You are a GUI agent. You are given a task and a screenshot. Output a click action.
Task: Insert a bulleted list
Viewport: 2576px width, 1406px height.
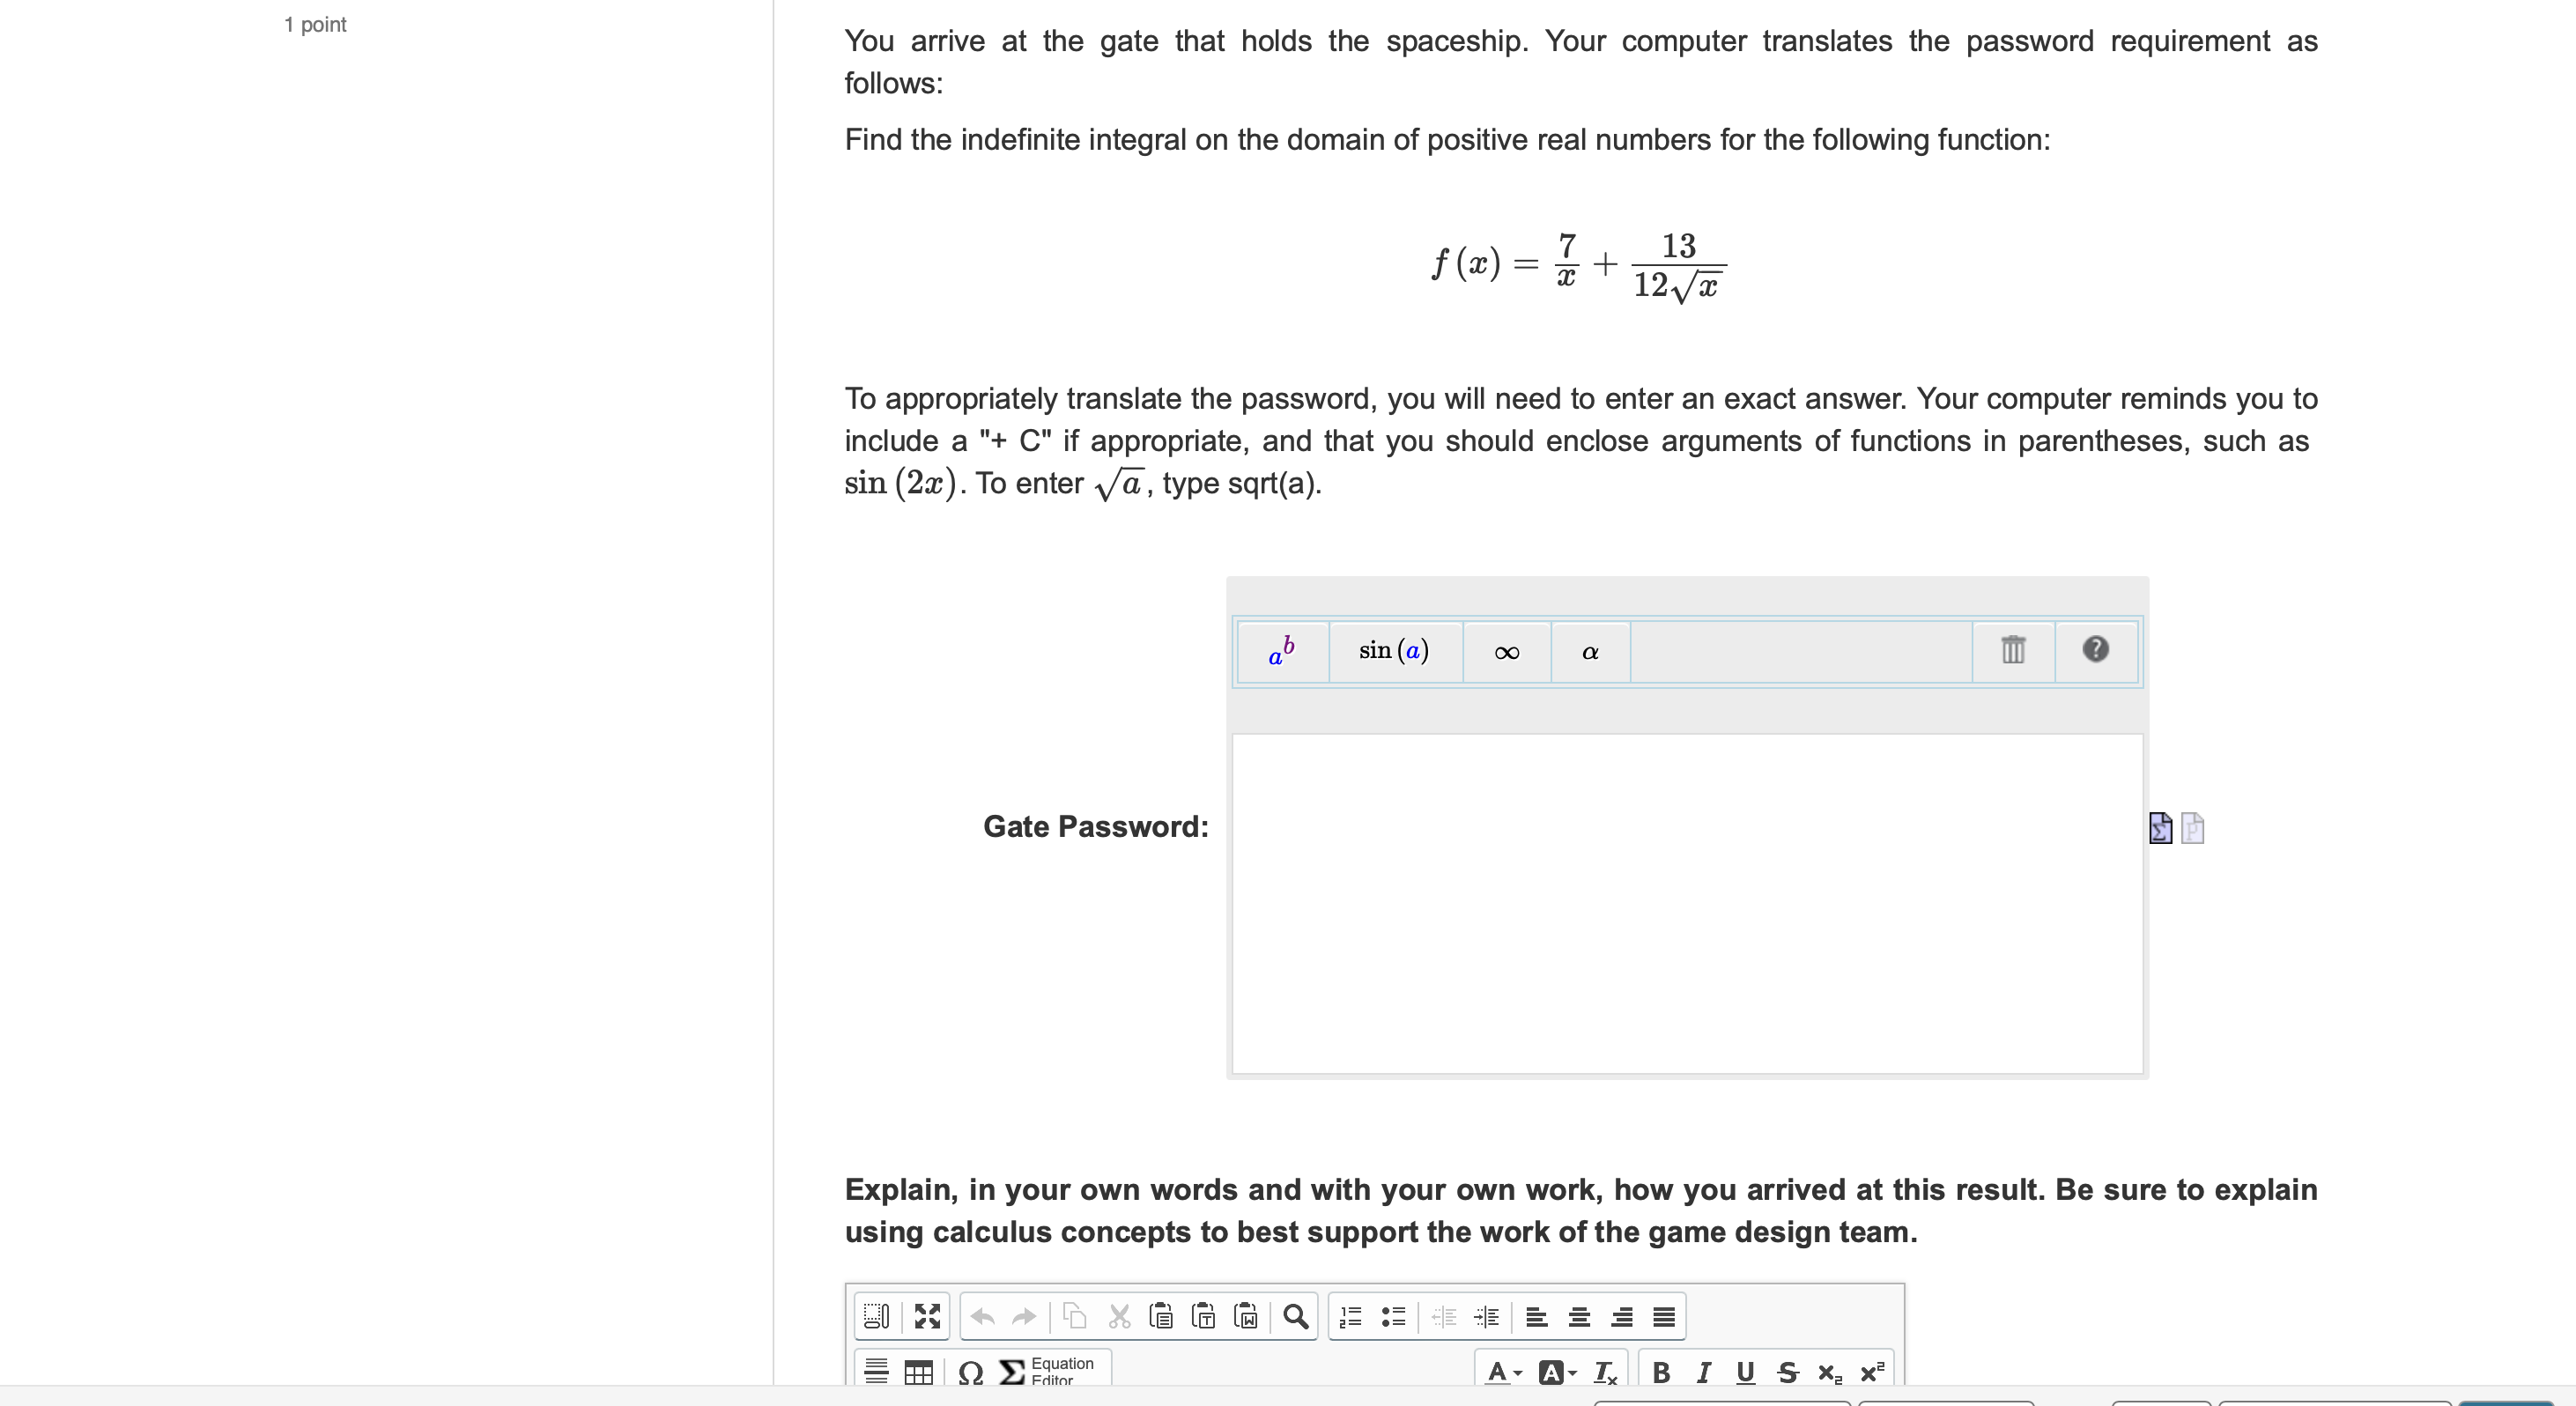1392,1316
